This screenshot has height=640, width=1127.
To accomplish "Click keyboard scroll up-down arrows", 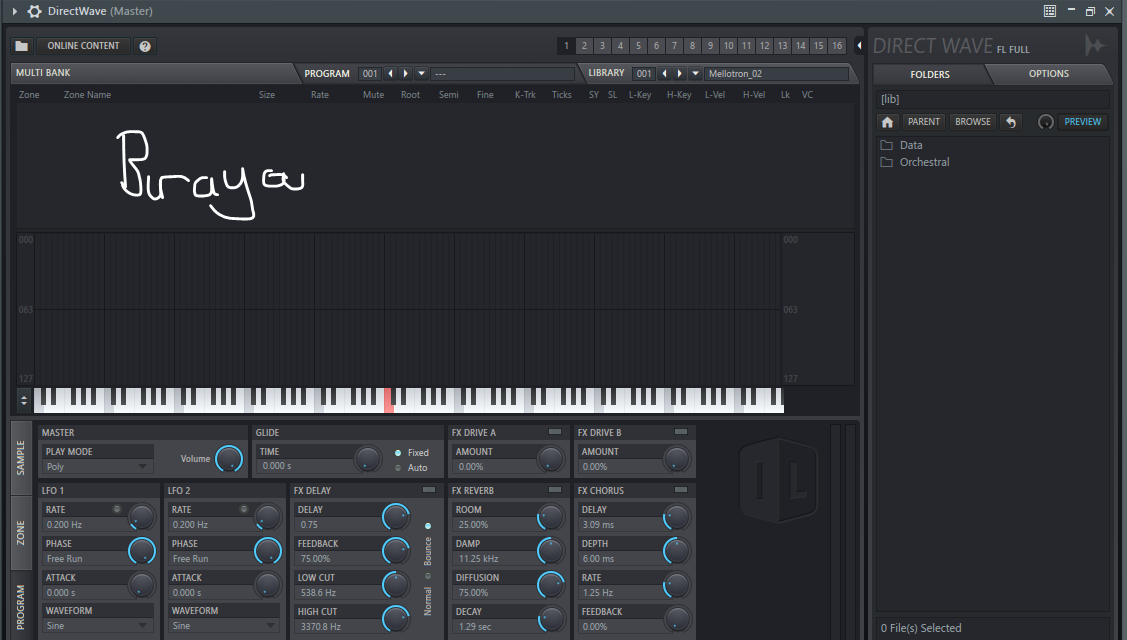I will (24, 401).
